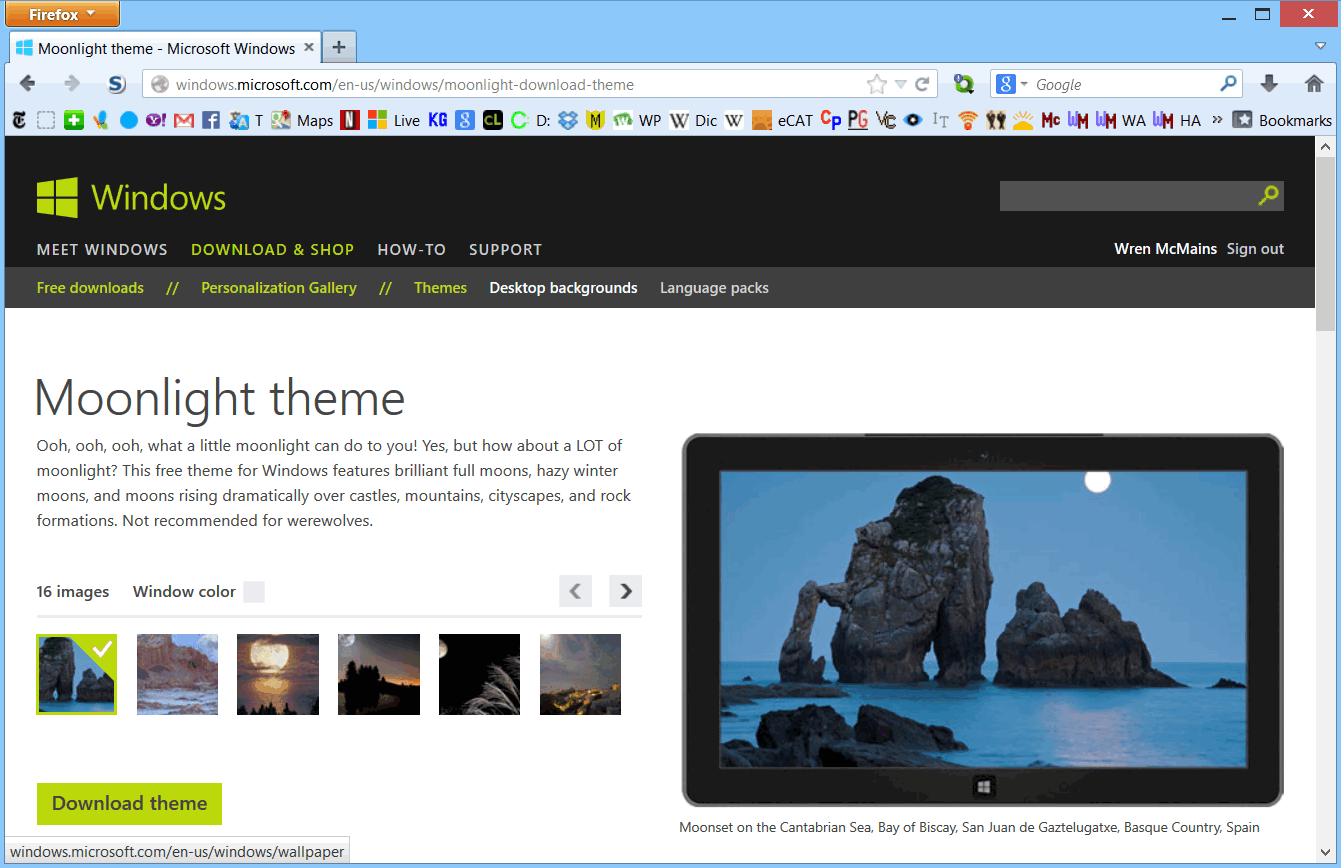The height and width of the screenshot is (868, 1341).
Task: Open the blue eye bookmark icon
Action: click(912, 120)
